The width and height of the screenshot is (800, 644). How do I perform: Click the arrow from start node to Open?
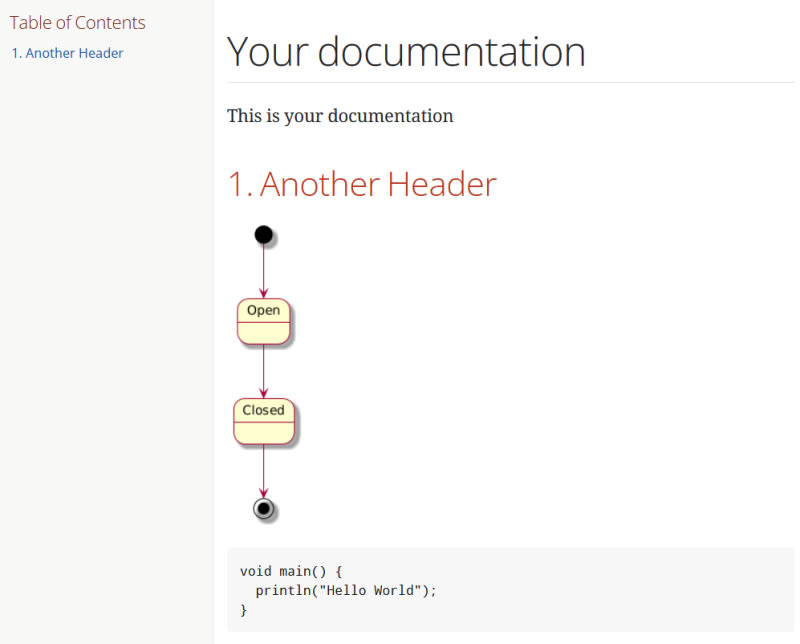(x=263, y=270)
